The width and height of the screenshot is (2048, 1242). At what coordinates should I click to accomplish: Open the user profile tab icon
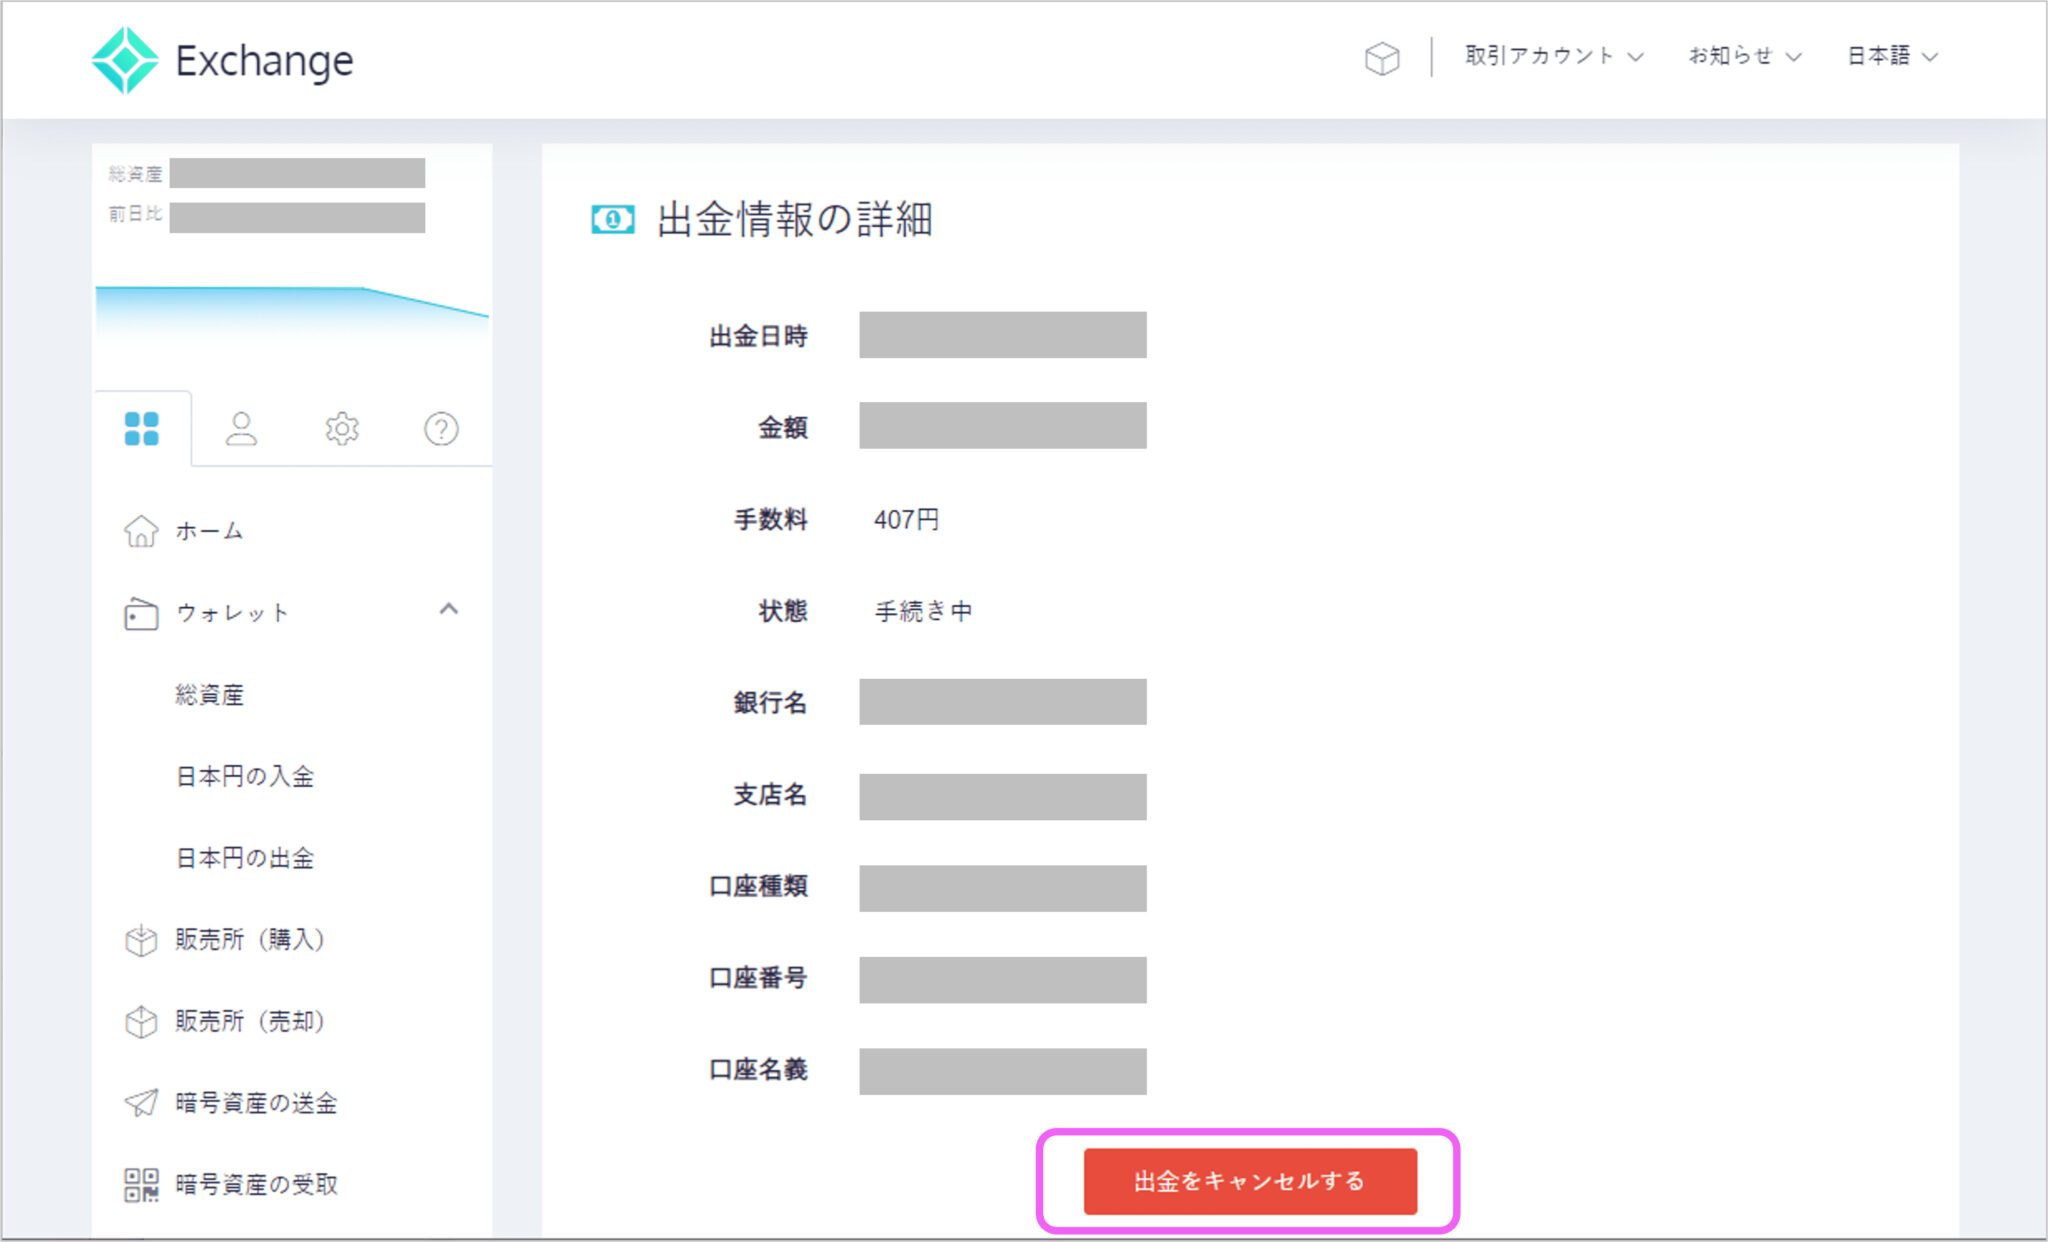pyautogui.click(x=241, y=429)
